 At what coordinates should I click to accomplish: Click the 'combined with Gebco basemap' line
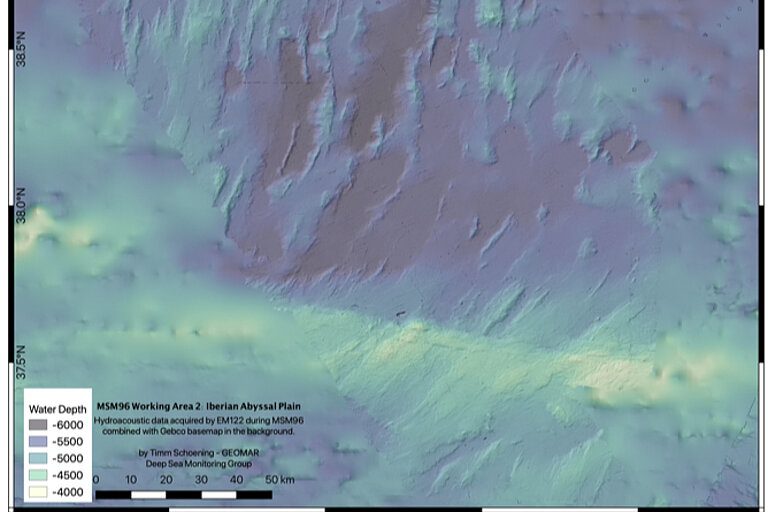point(198,431)
